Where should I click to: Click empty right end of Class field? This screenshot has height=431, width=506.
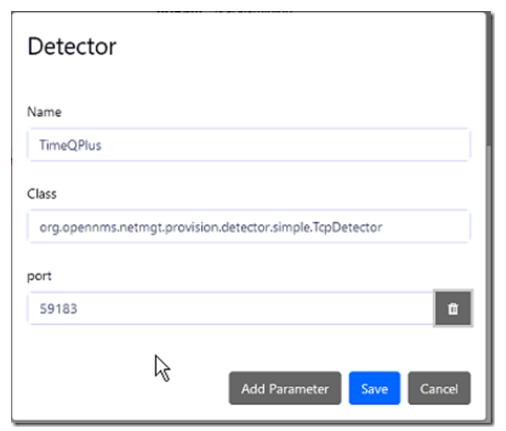[x=427, y=227]
